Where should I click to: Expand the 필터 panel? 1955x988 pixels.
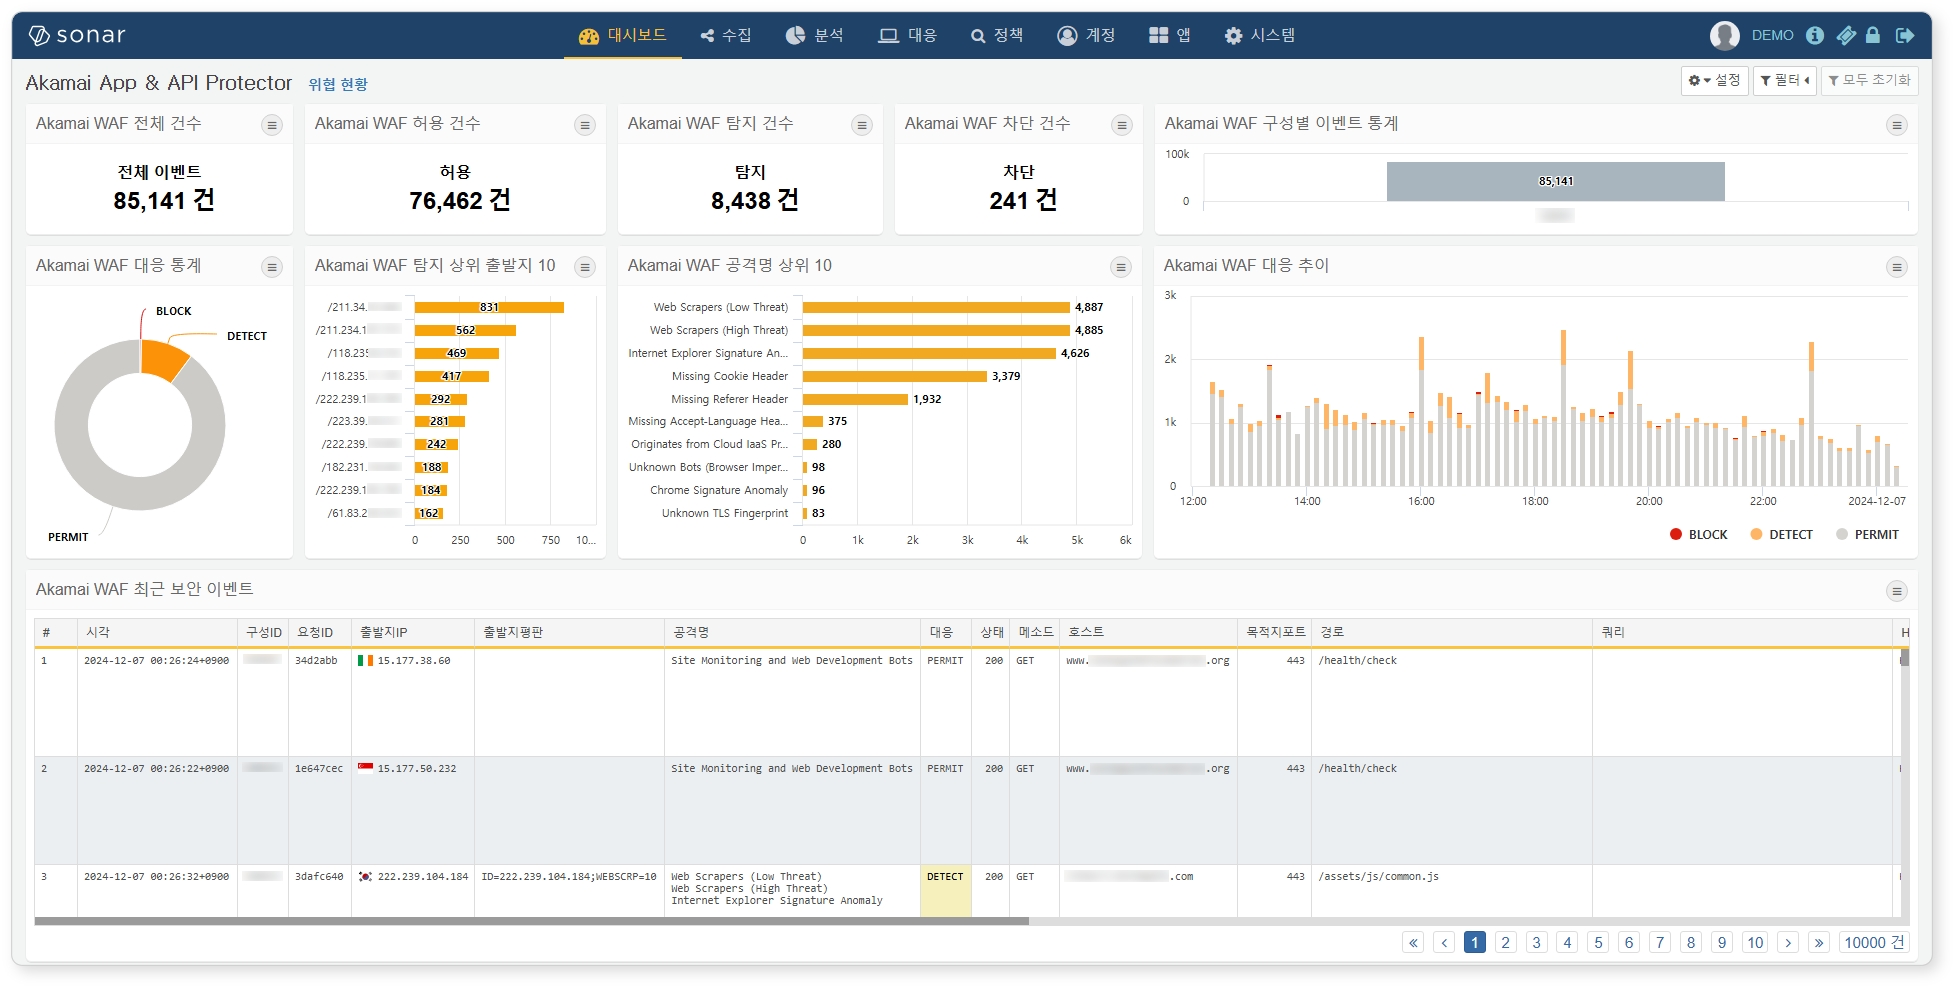1784,80
